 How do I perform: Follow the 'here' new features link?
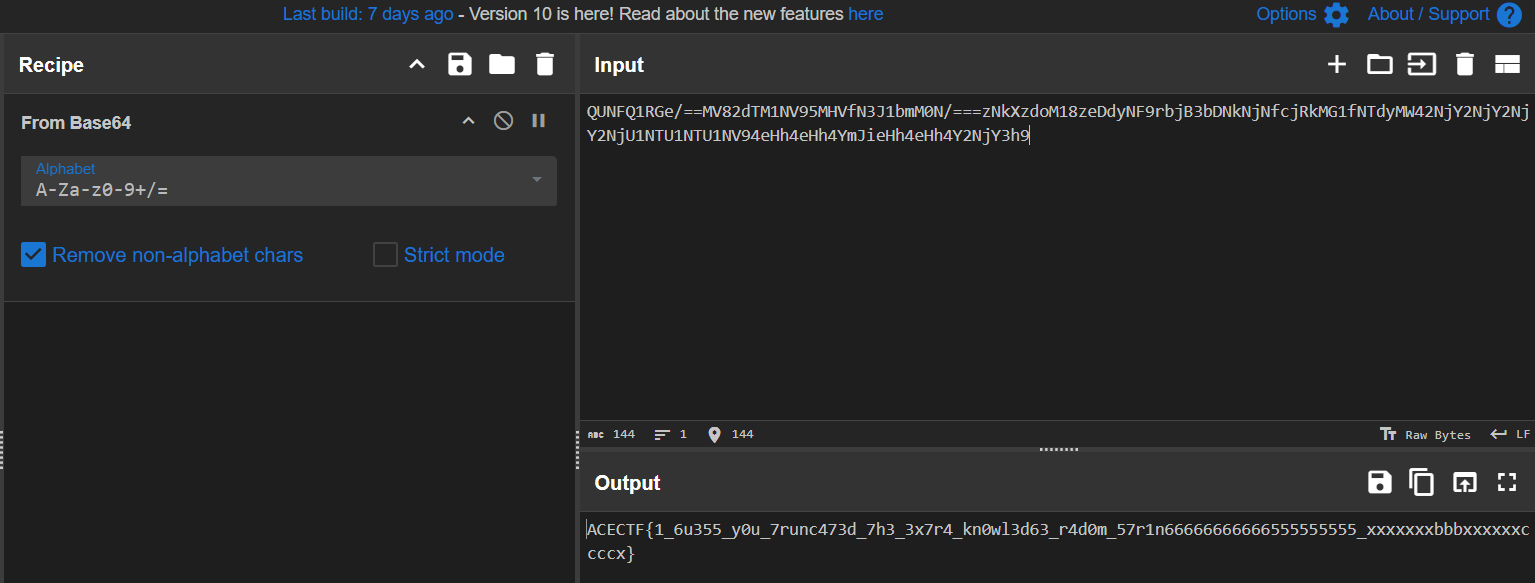pyautogui.click(x=866, y=14)
